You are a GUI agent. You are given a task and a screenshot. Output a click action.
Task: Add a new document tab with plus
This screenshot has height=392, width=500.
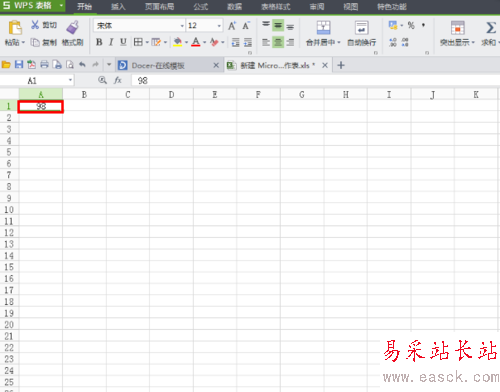(x=341, y=65)
